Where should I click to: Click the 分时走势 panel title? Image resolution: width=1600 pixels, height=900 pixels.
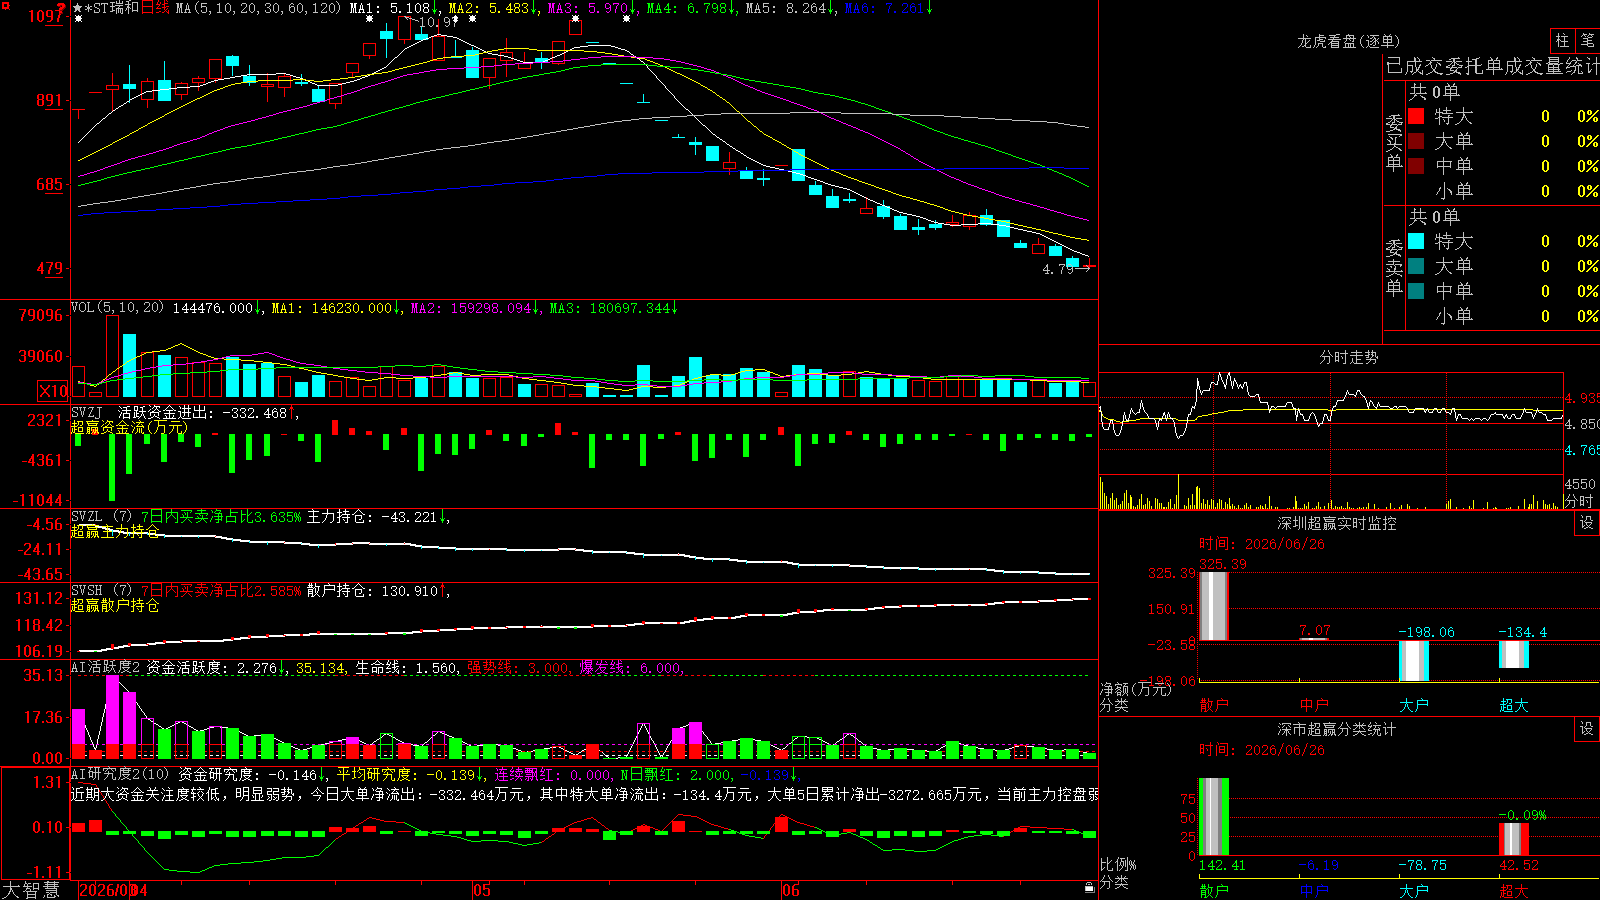[1348, 357]
